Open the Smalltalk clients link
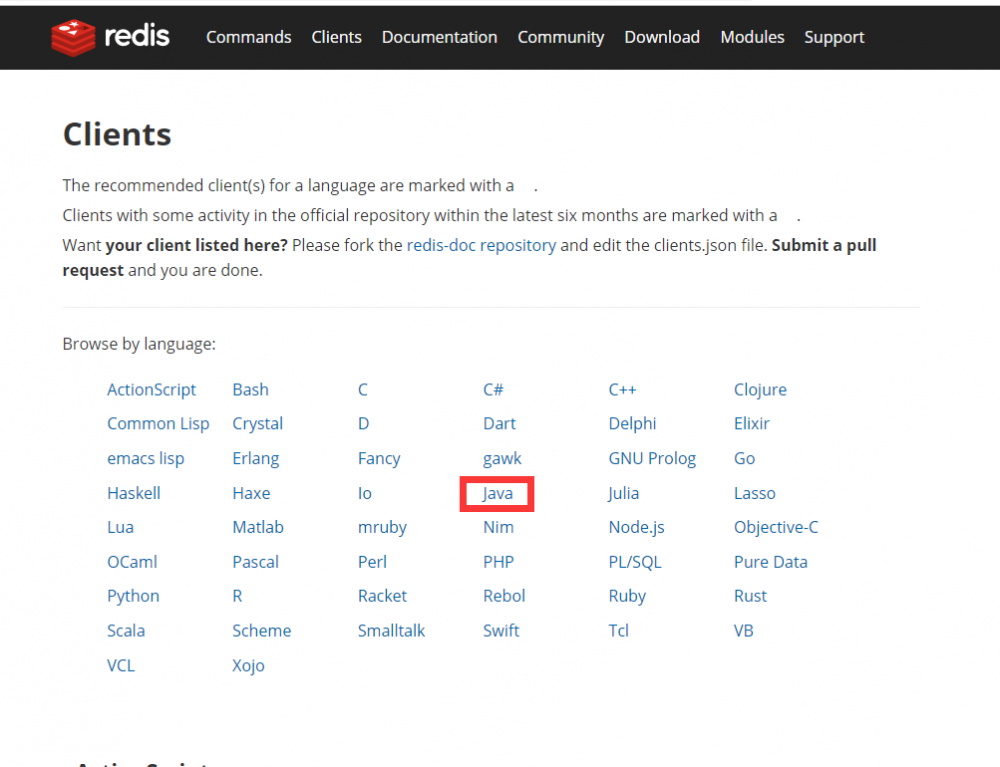Screen dimensions: 1000x767 (x=391, y=631)
